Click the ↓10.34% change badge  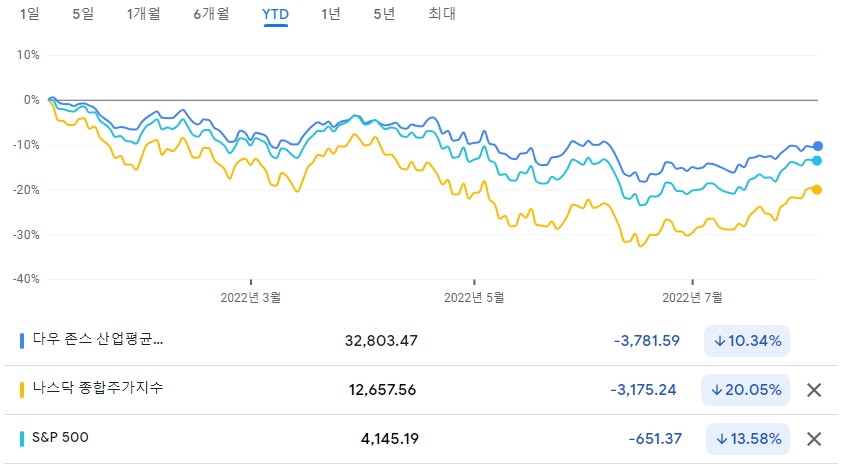(747, 341)
